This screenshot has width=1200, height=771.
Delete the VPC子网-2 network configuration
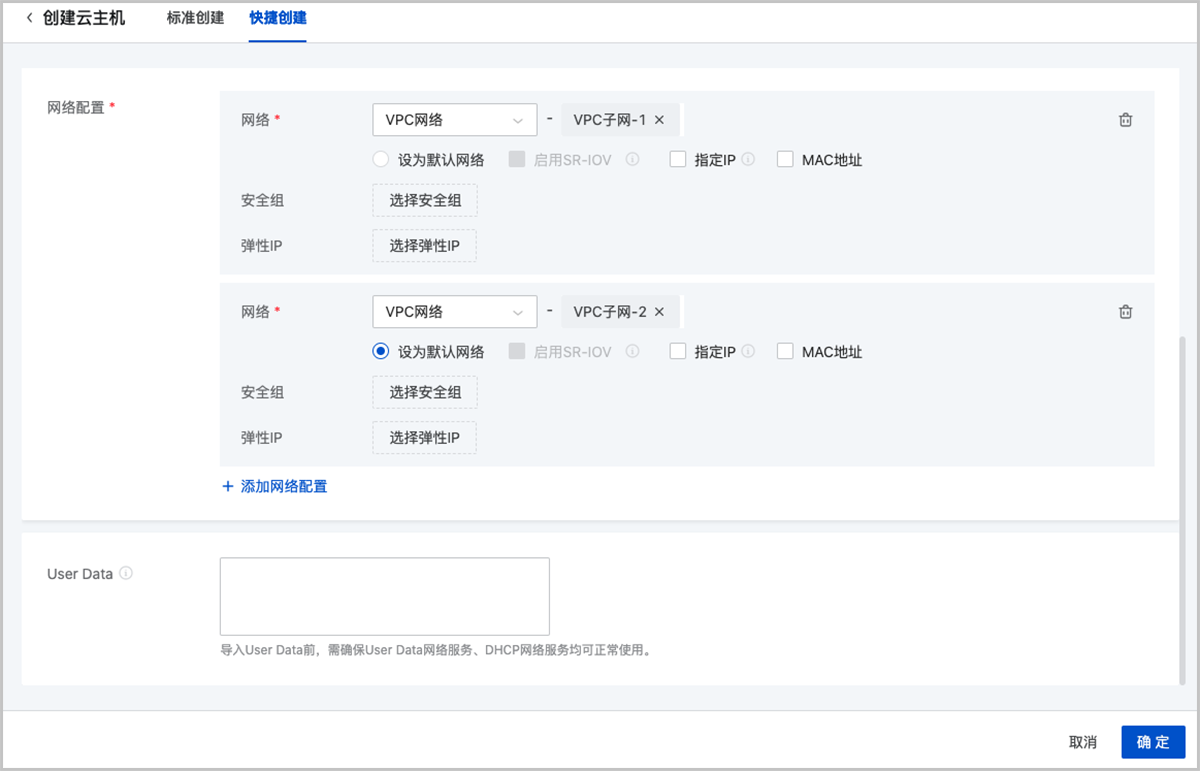1125,312
